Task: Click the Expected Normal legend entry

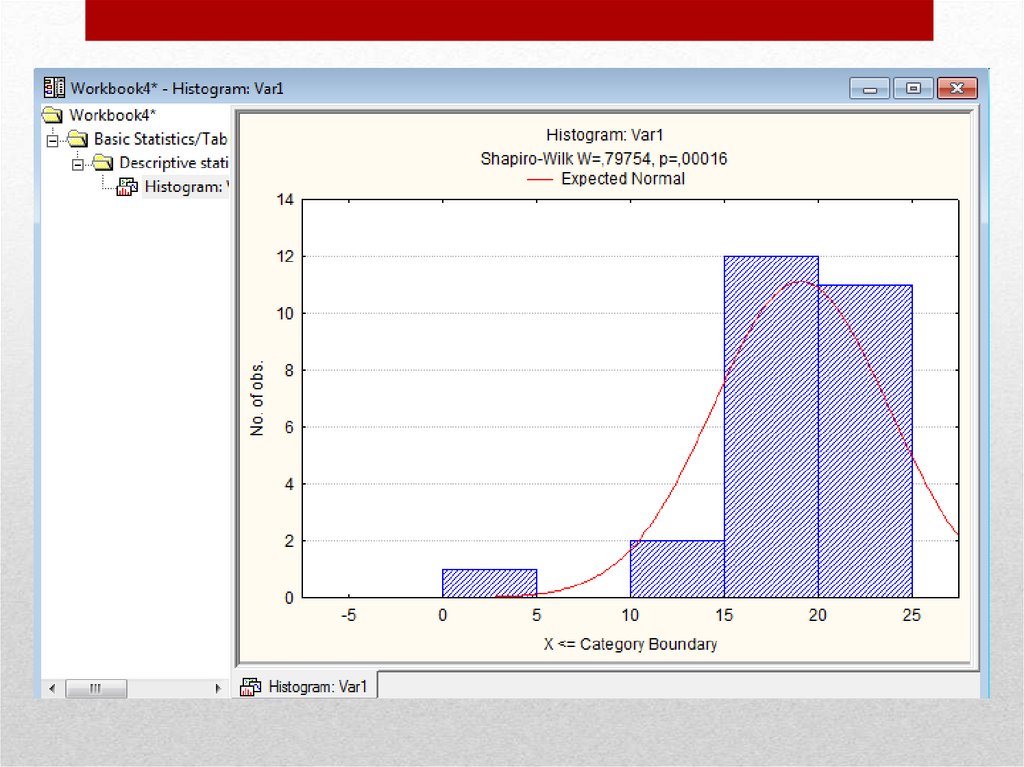Action: pyautogui.click(x=606, y=179)
